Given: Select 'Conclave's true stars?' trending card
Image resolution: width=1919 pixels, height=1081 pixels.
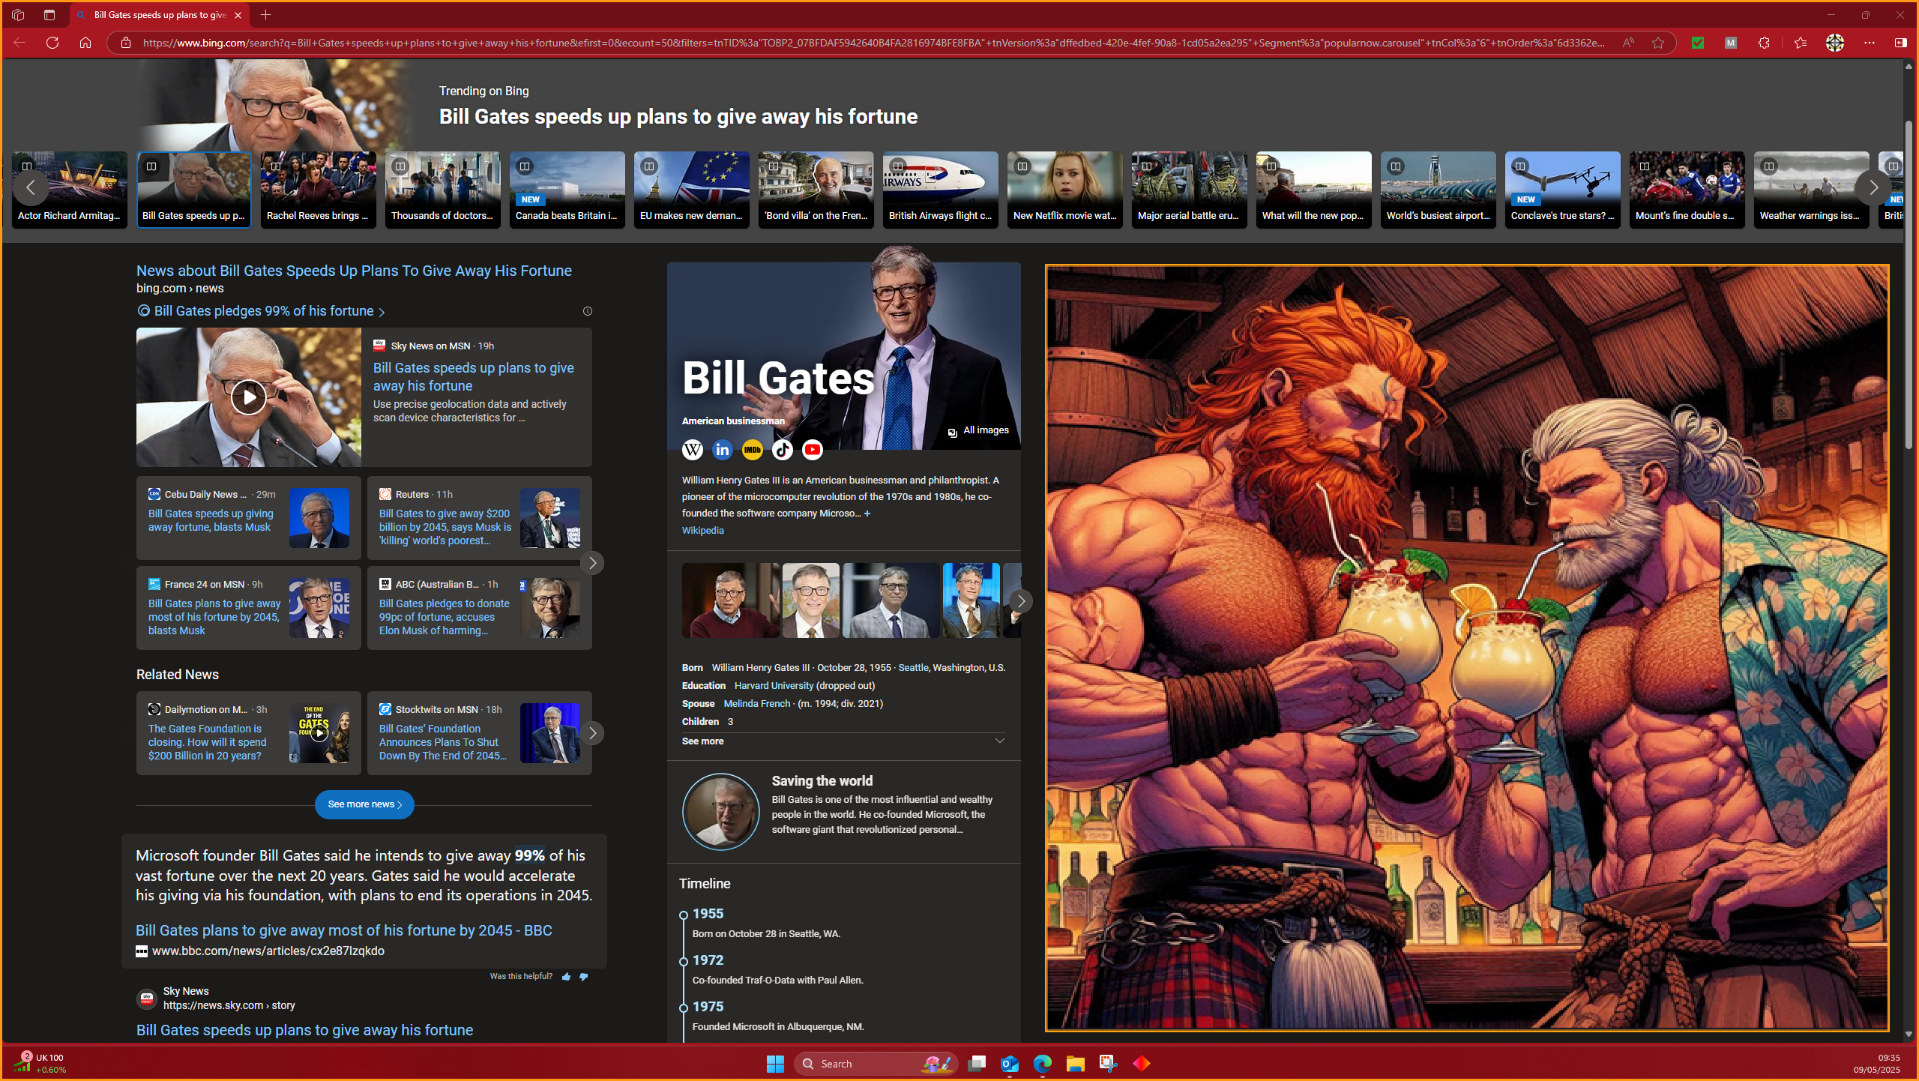Looking at the screenshot, I should 1563,189.
